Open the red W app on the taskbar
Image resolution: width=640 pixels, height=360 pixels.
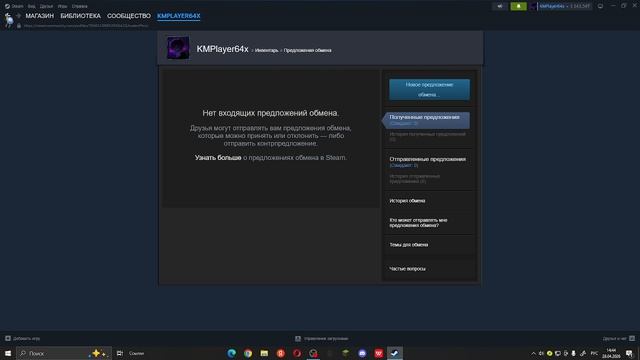[378, 353]
